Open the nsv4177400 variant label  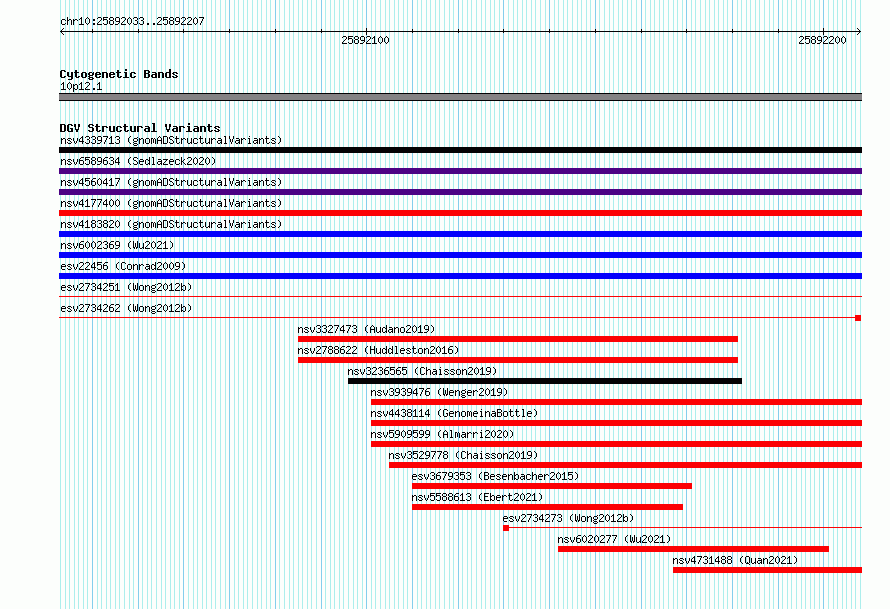pos(171,203)
